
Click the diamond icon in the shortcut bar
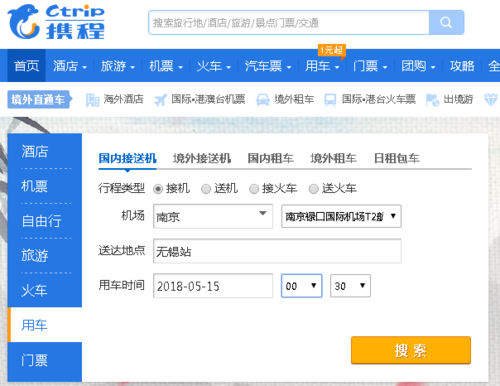pyautogui.click(x=491, y=100)
